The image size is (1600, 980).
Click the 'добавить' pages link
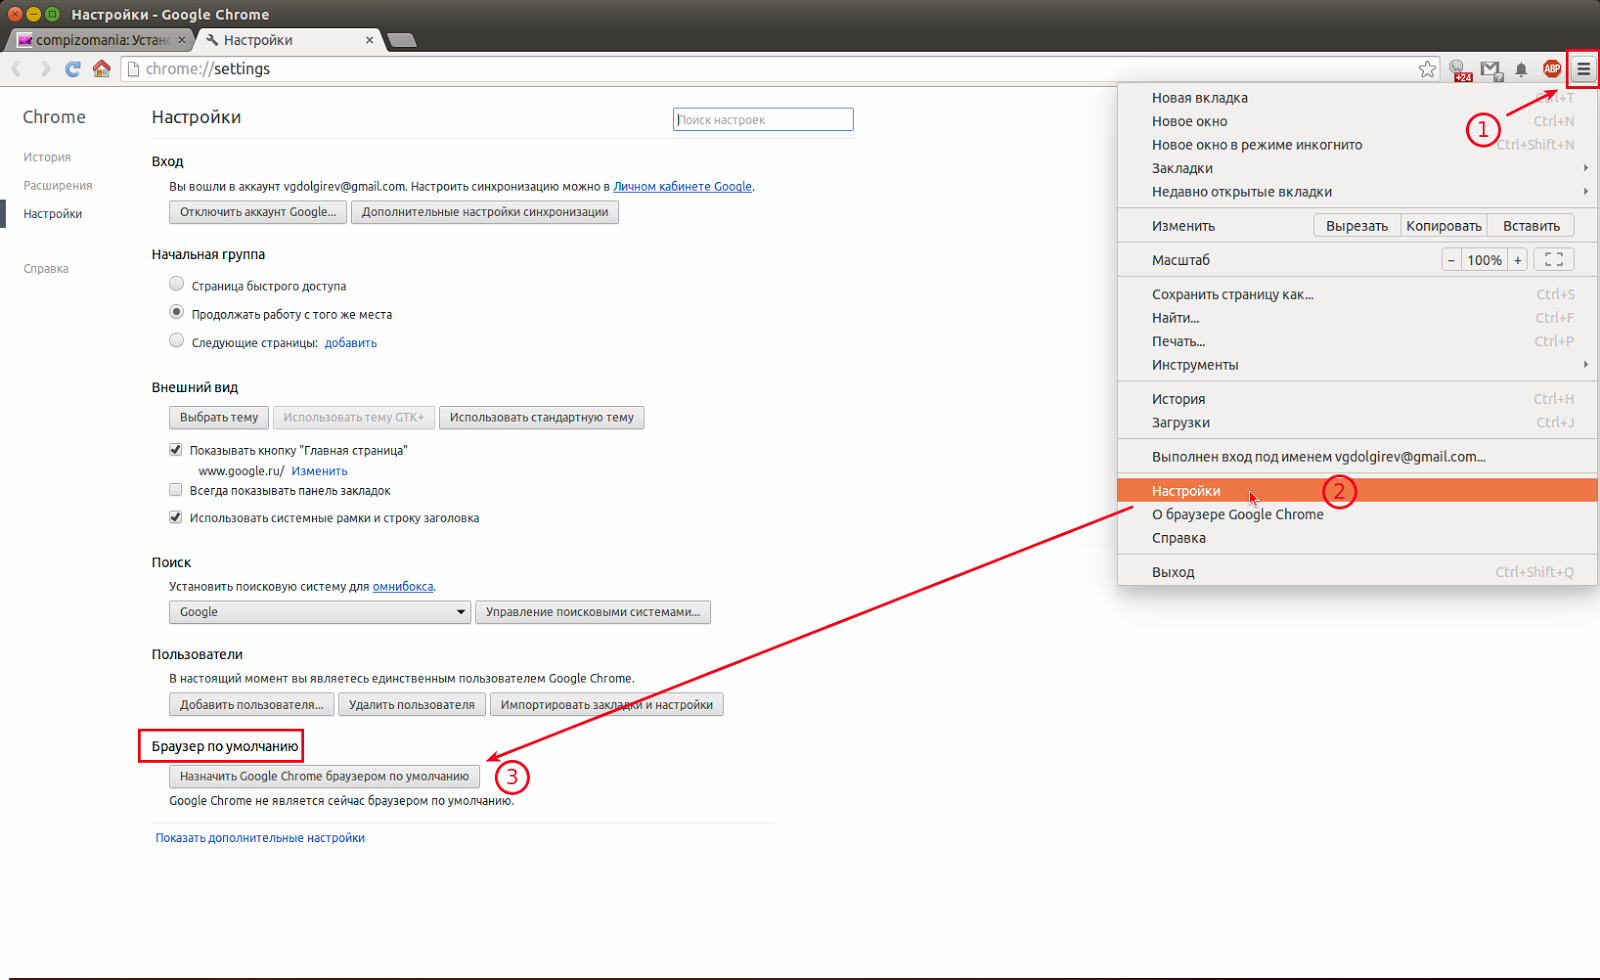tap(351, 343)
